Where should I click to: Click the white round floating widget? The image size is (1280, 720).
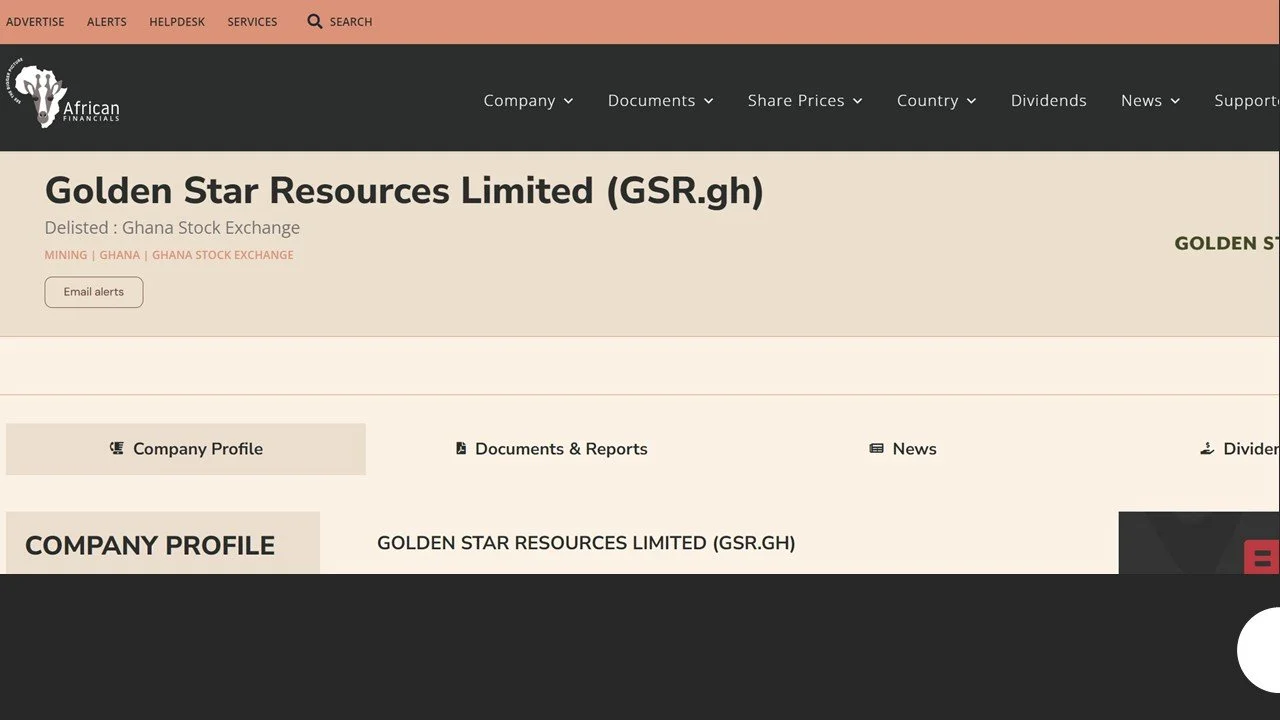coord(1259,650)
